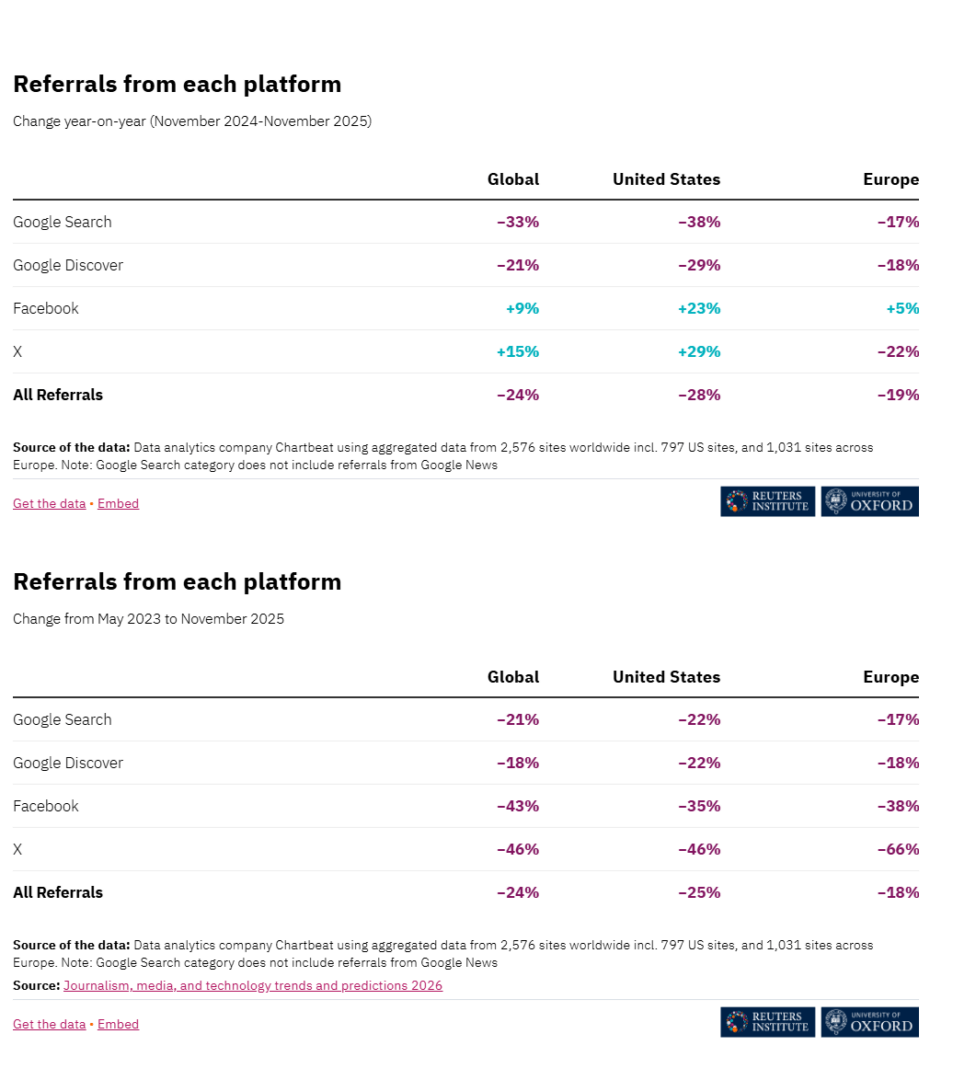Screen dimensions: 953x1080
Task: Select the −33% Google Search Global value
Action: [518, 222]
